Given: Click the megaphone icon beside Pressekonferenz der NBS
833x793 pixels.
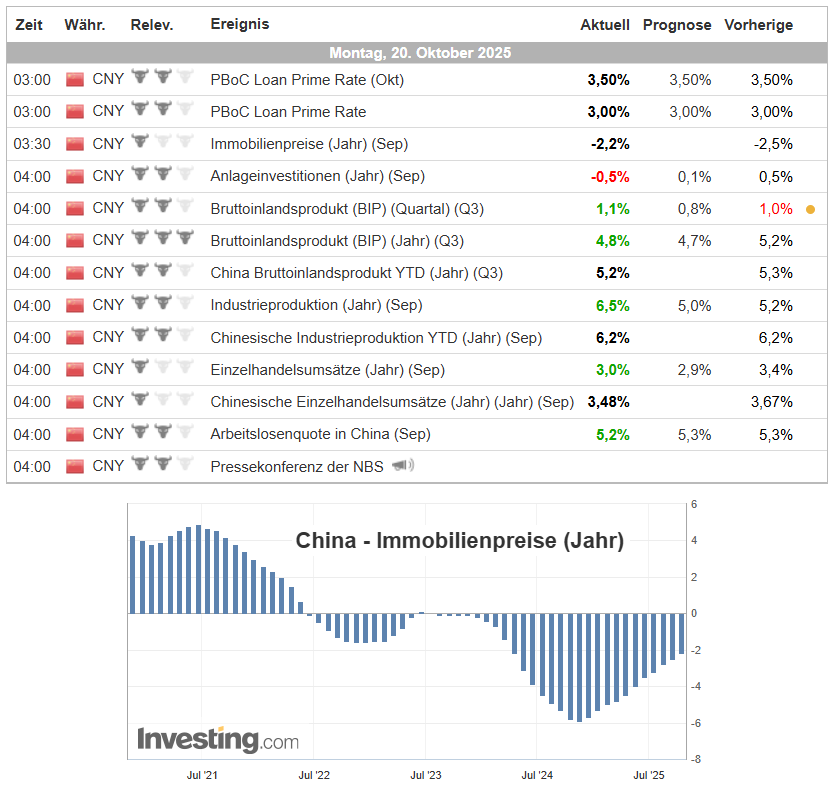Looking at the screenshot, I should [401, 466].
